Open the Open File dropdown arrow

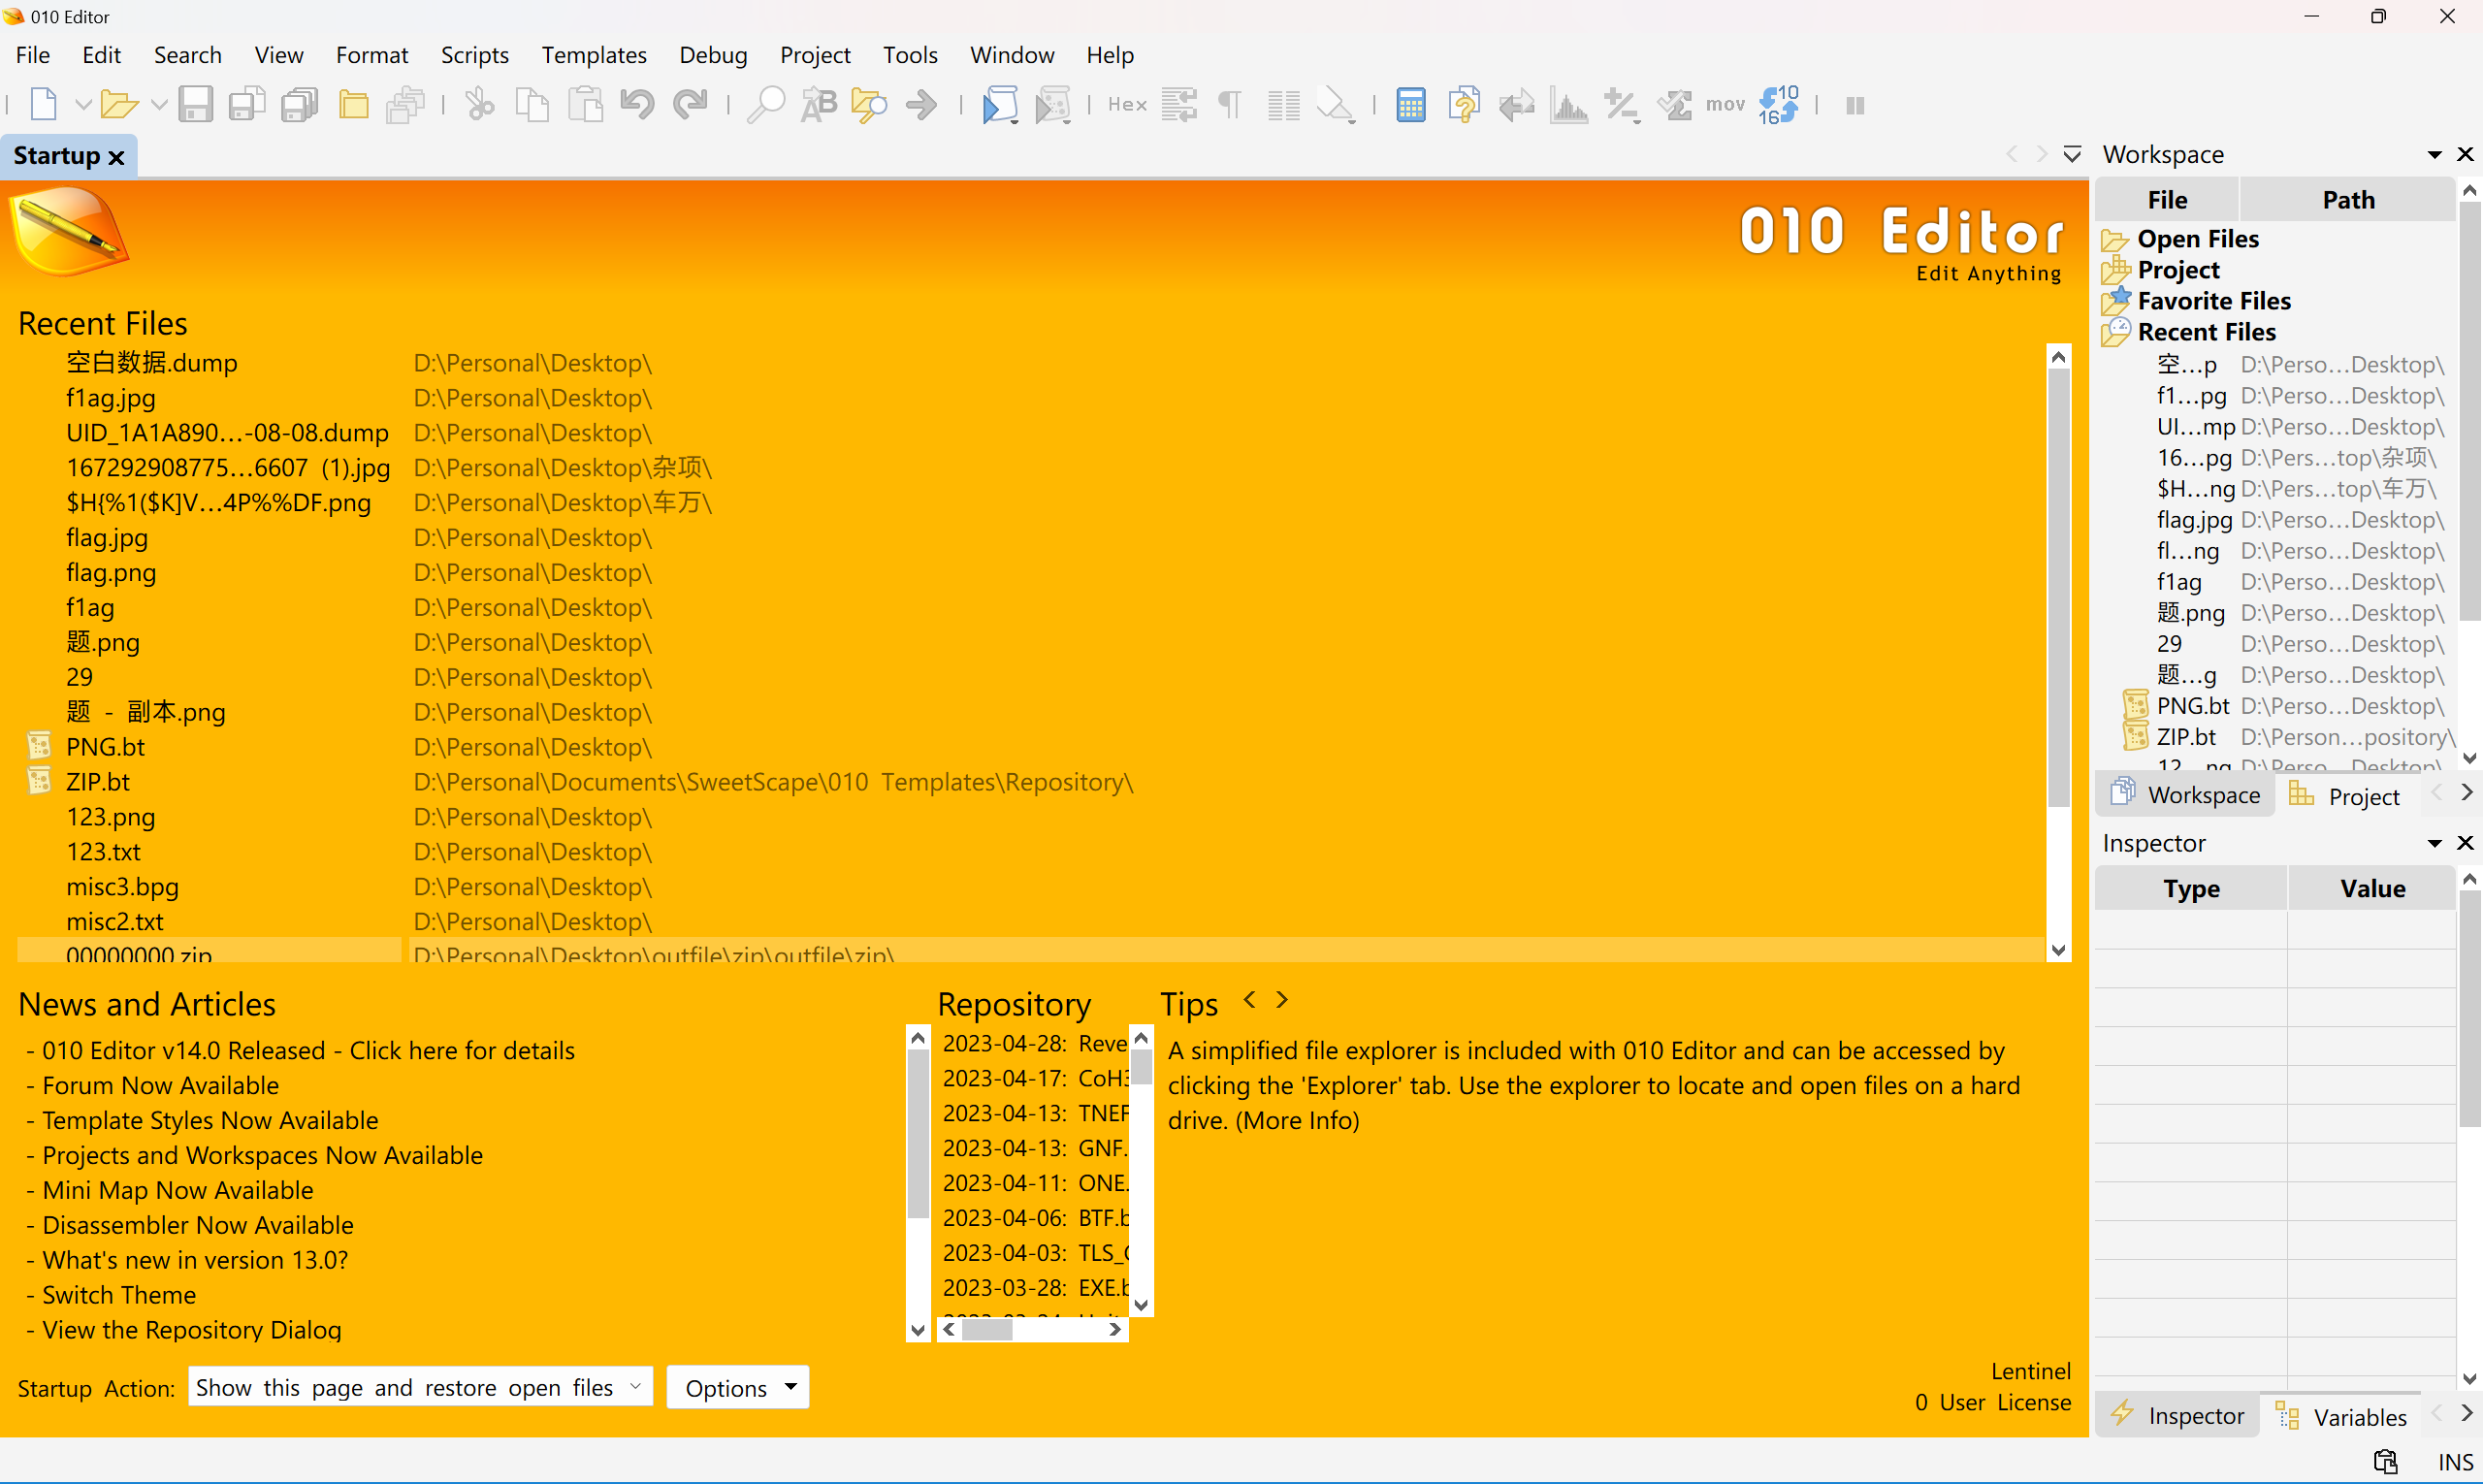coord(158,104)
